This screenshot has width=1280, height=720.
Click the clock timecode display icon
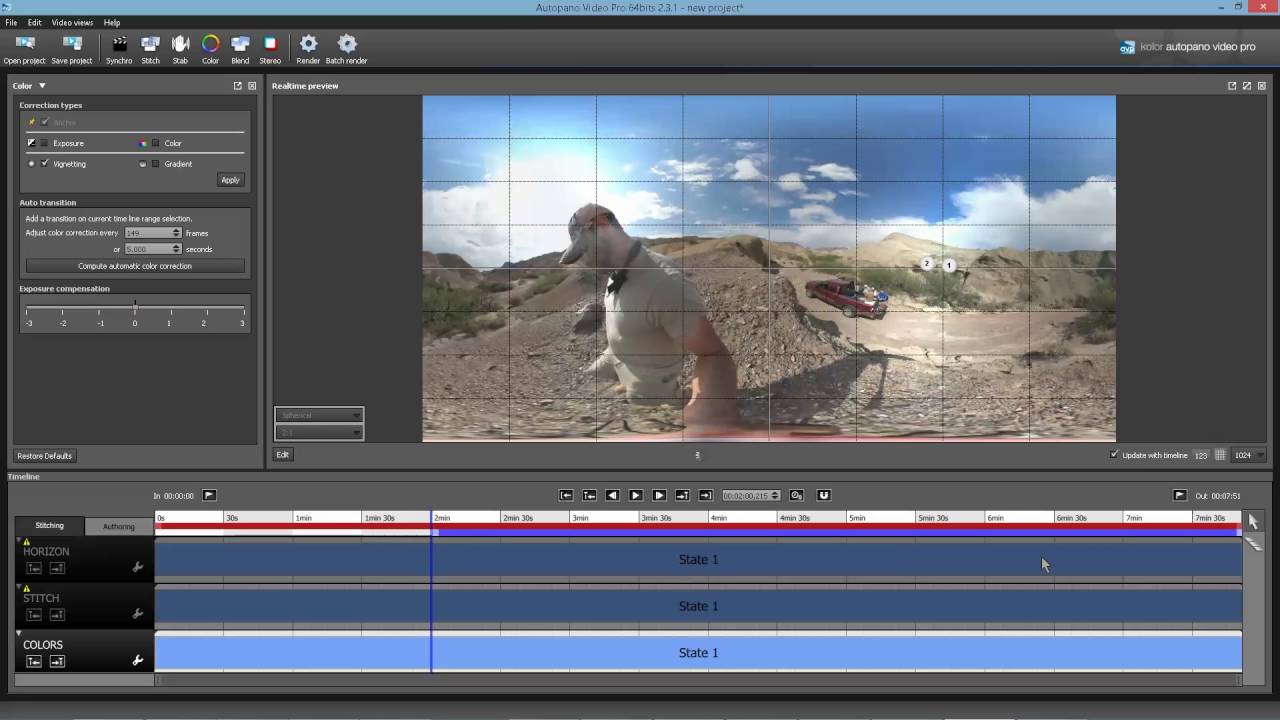click(796, 495)
